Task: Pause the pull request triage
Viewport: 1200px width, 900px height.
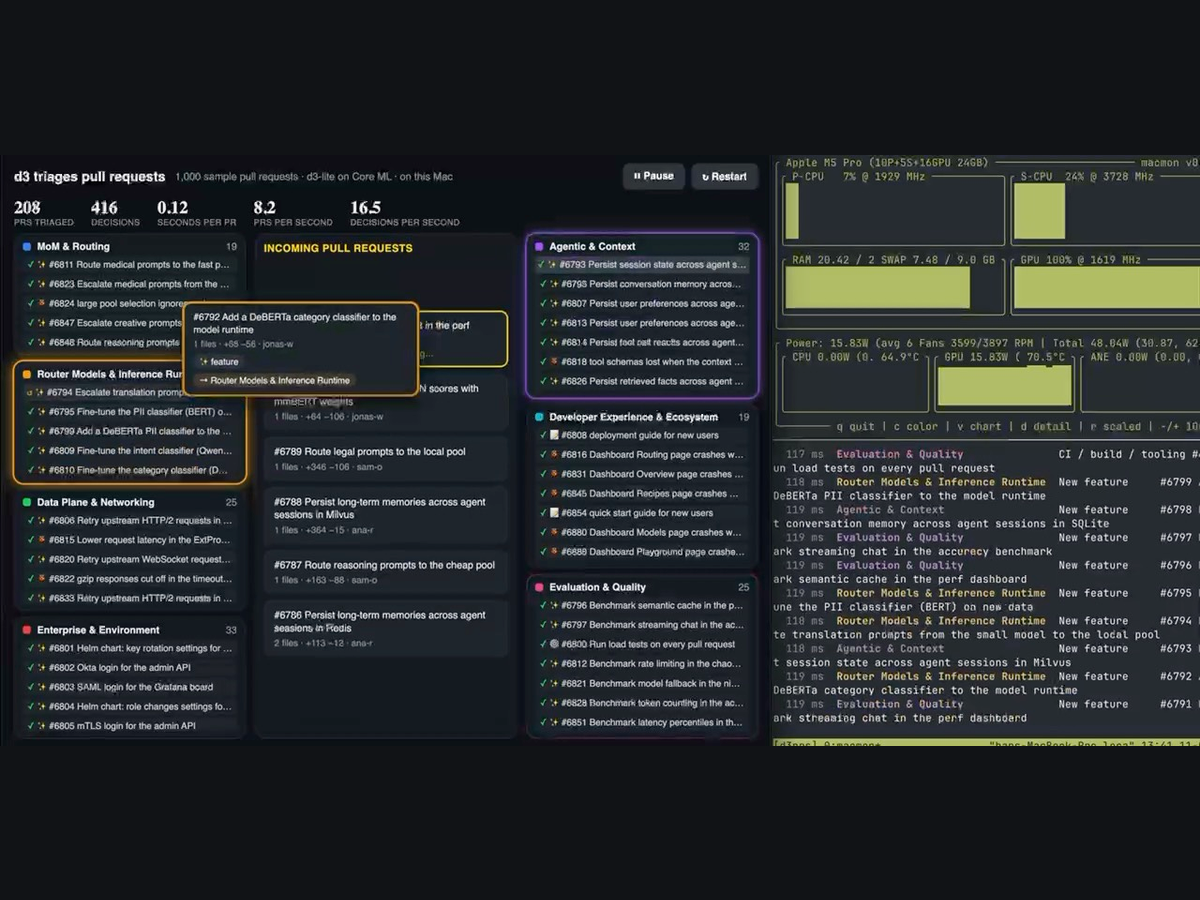Action: (654, 176)
